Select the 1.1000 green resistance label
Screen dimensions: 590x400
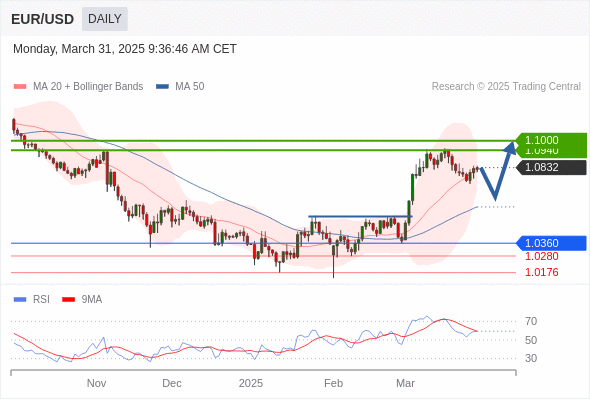(x=551, y=140)
